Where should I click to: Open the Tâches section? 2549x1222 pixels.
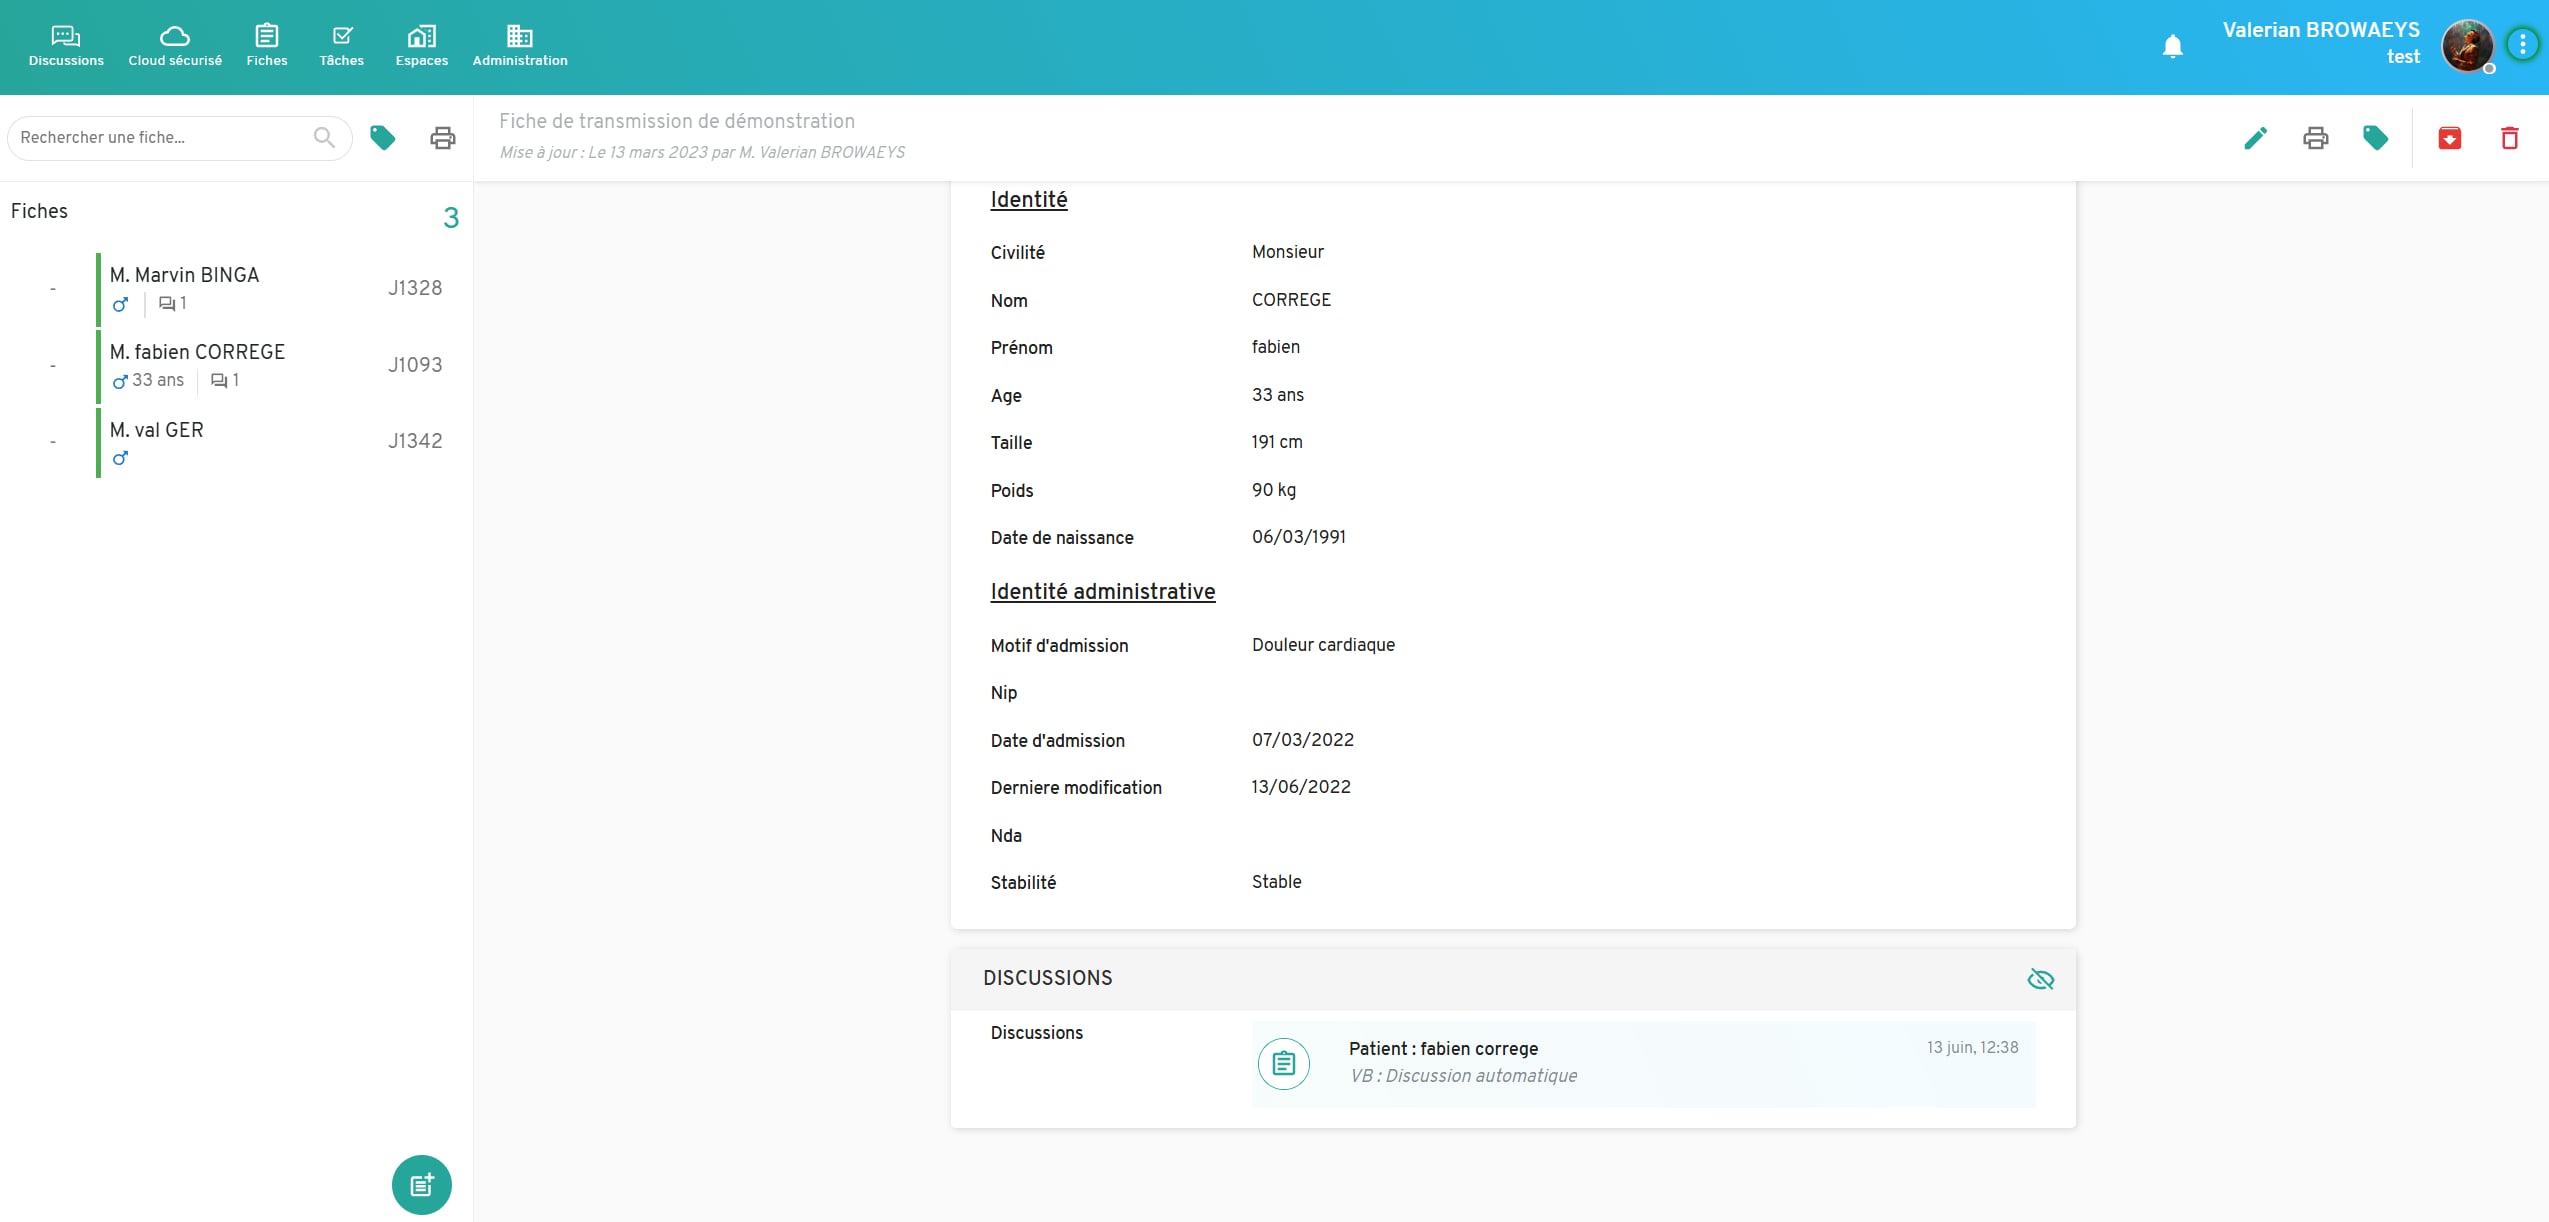click(x=341, y=46)
